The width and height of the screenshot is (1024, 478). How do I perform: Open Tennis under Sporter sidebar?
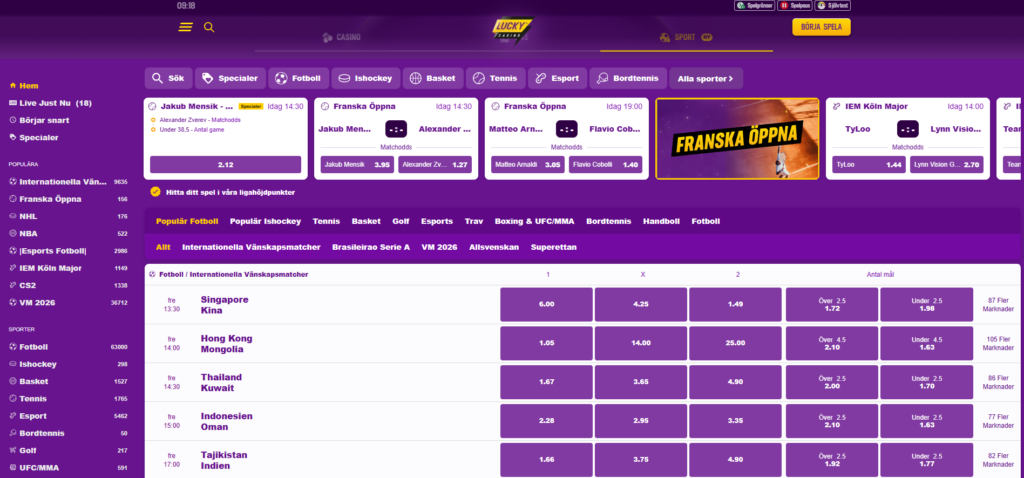pos(68,398)
